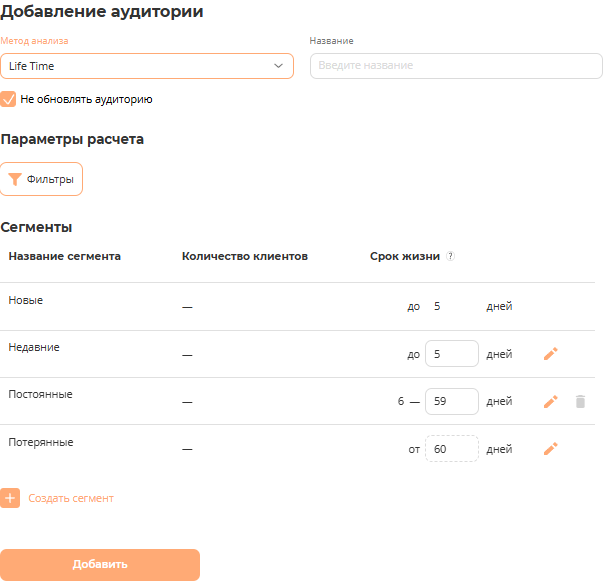The width and height of the screenshot is (608, 583).
Task: Click the days field showing 60
Action: pyautogui.click(x=451, y=449)
